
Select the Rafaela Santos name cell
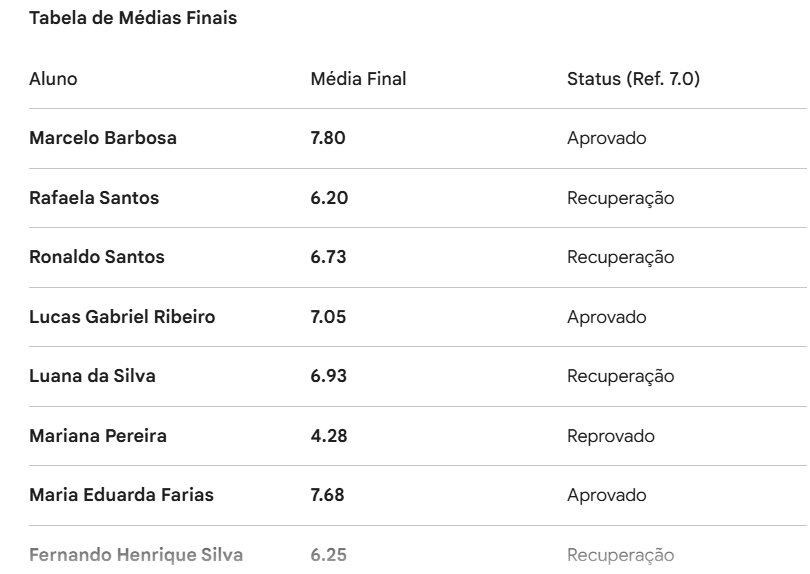[94, 198]
